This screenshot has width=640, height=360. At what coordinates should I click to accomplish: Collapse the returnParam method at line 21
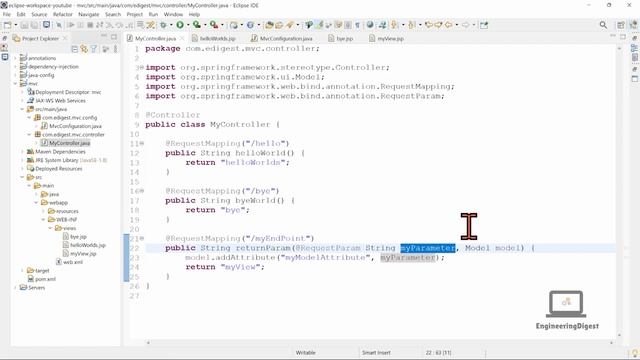pyautogui.click(x=142, y=238)
